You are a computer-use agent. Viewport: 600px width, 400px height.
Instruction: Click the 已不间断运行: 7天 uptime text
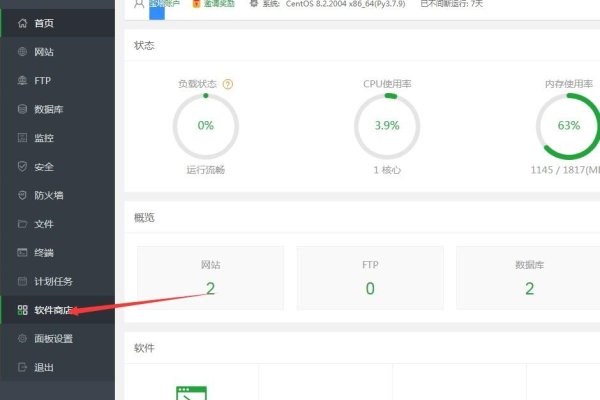coord(452,3)
